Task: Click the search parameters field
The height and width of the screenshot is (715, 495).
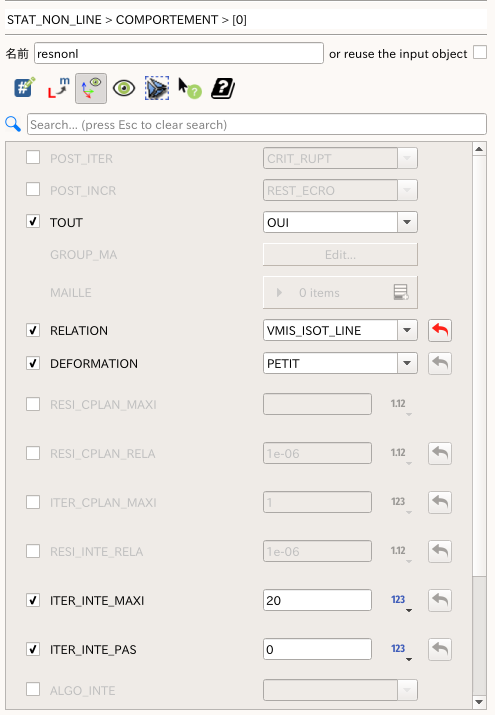Action: (x=257, y=124)
